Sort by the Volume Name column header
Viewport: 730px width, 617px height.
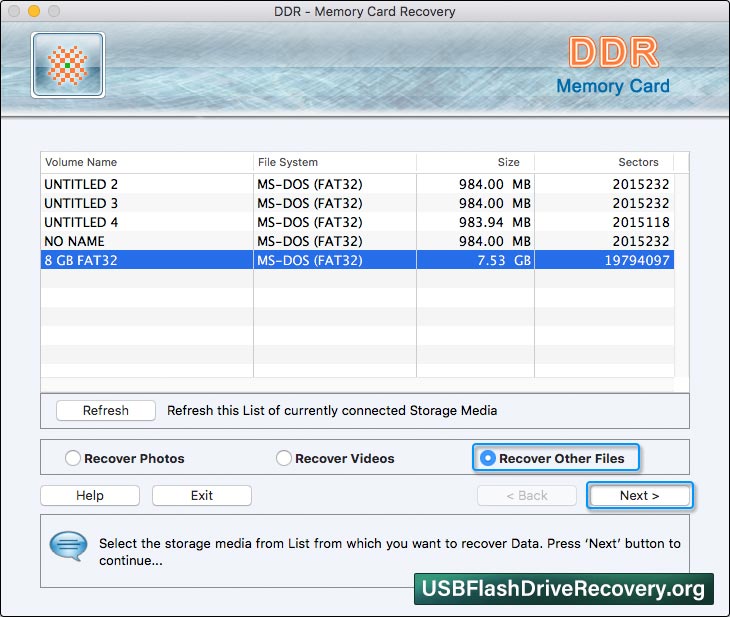click(147, 162)
